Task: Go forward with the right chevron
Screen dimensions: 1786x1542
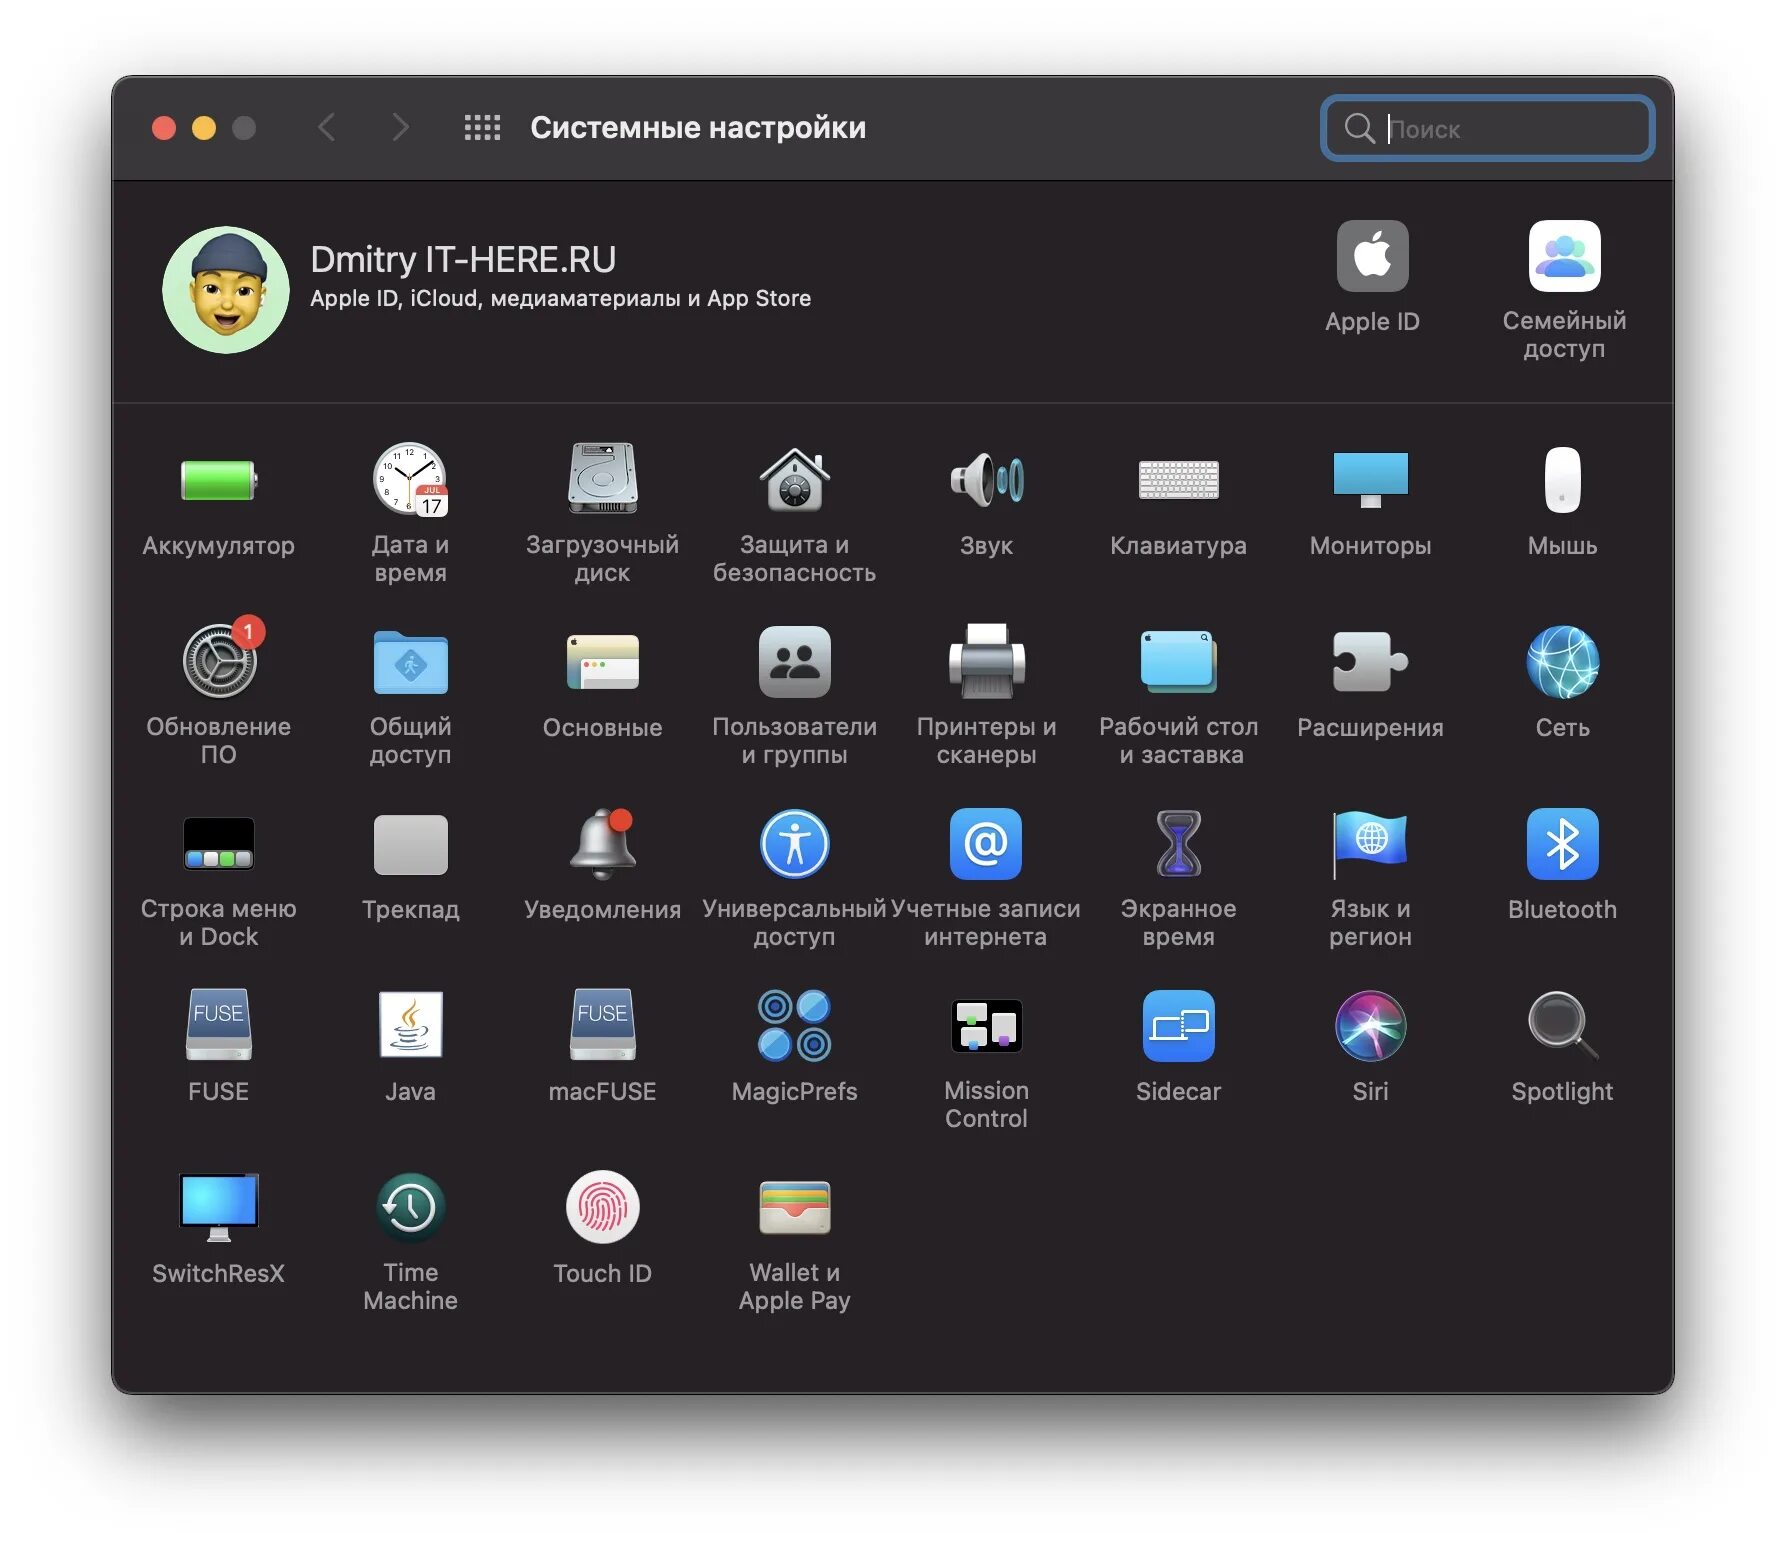Action: click(x=400, y=127)
